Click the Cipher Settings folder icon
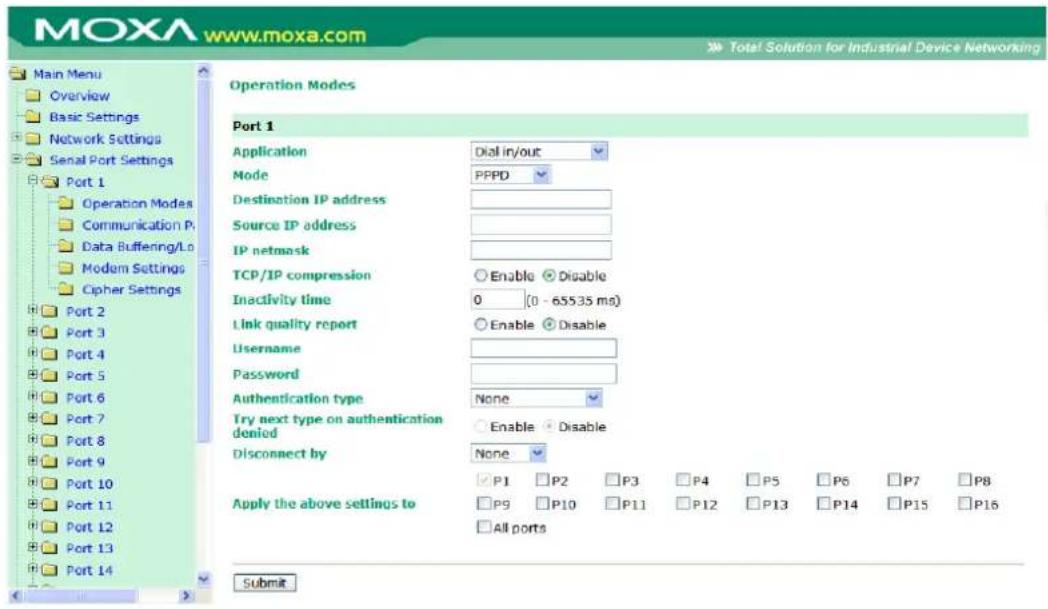1048x609 pixels. pos(66,289)
